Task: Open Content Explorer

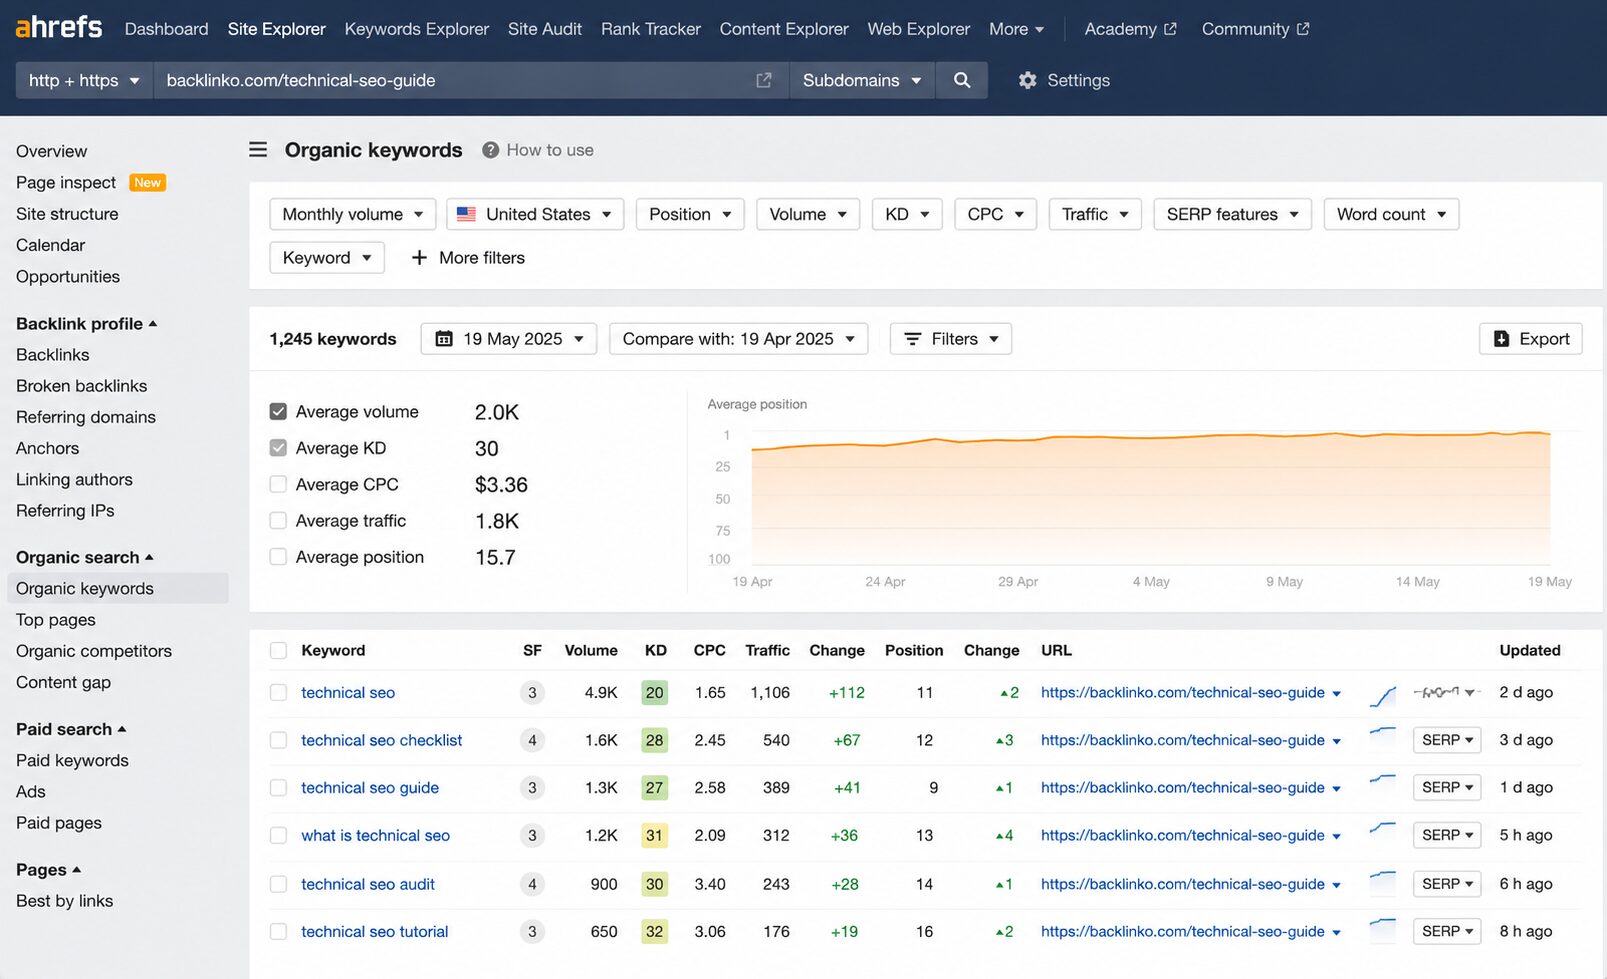Action: [784, 29]
